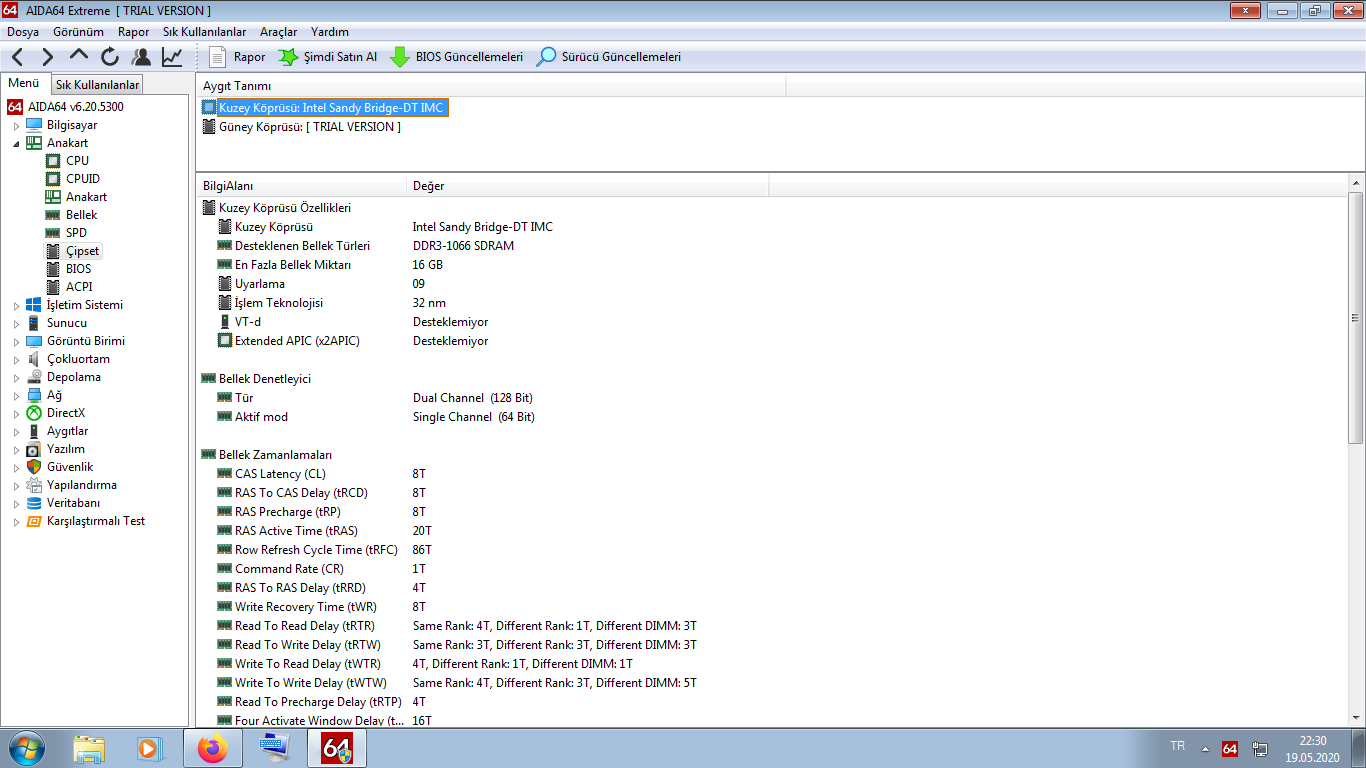Screen dimensions: 1366x768
Task: Select the Çipset tree item
Action: pyautogui.click(x=83, y=251)
